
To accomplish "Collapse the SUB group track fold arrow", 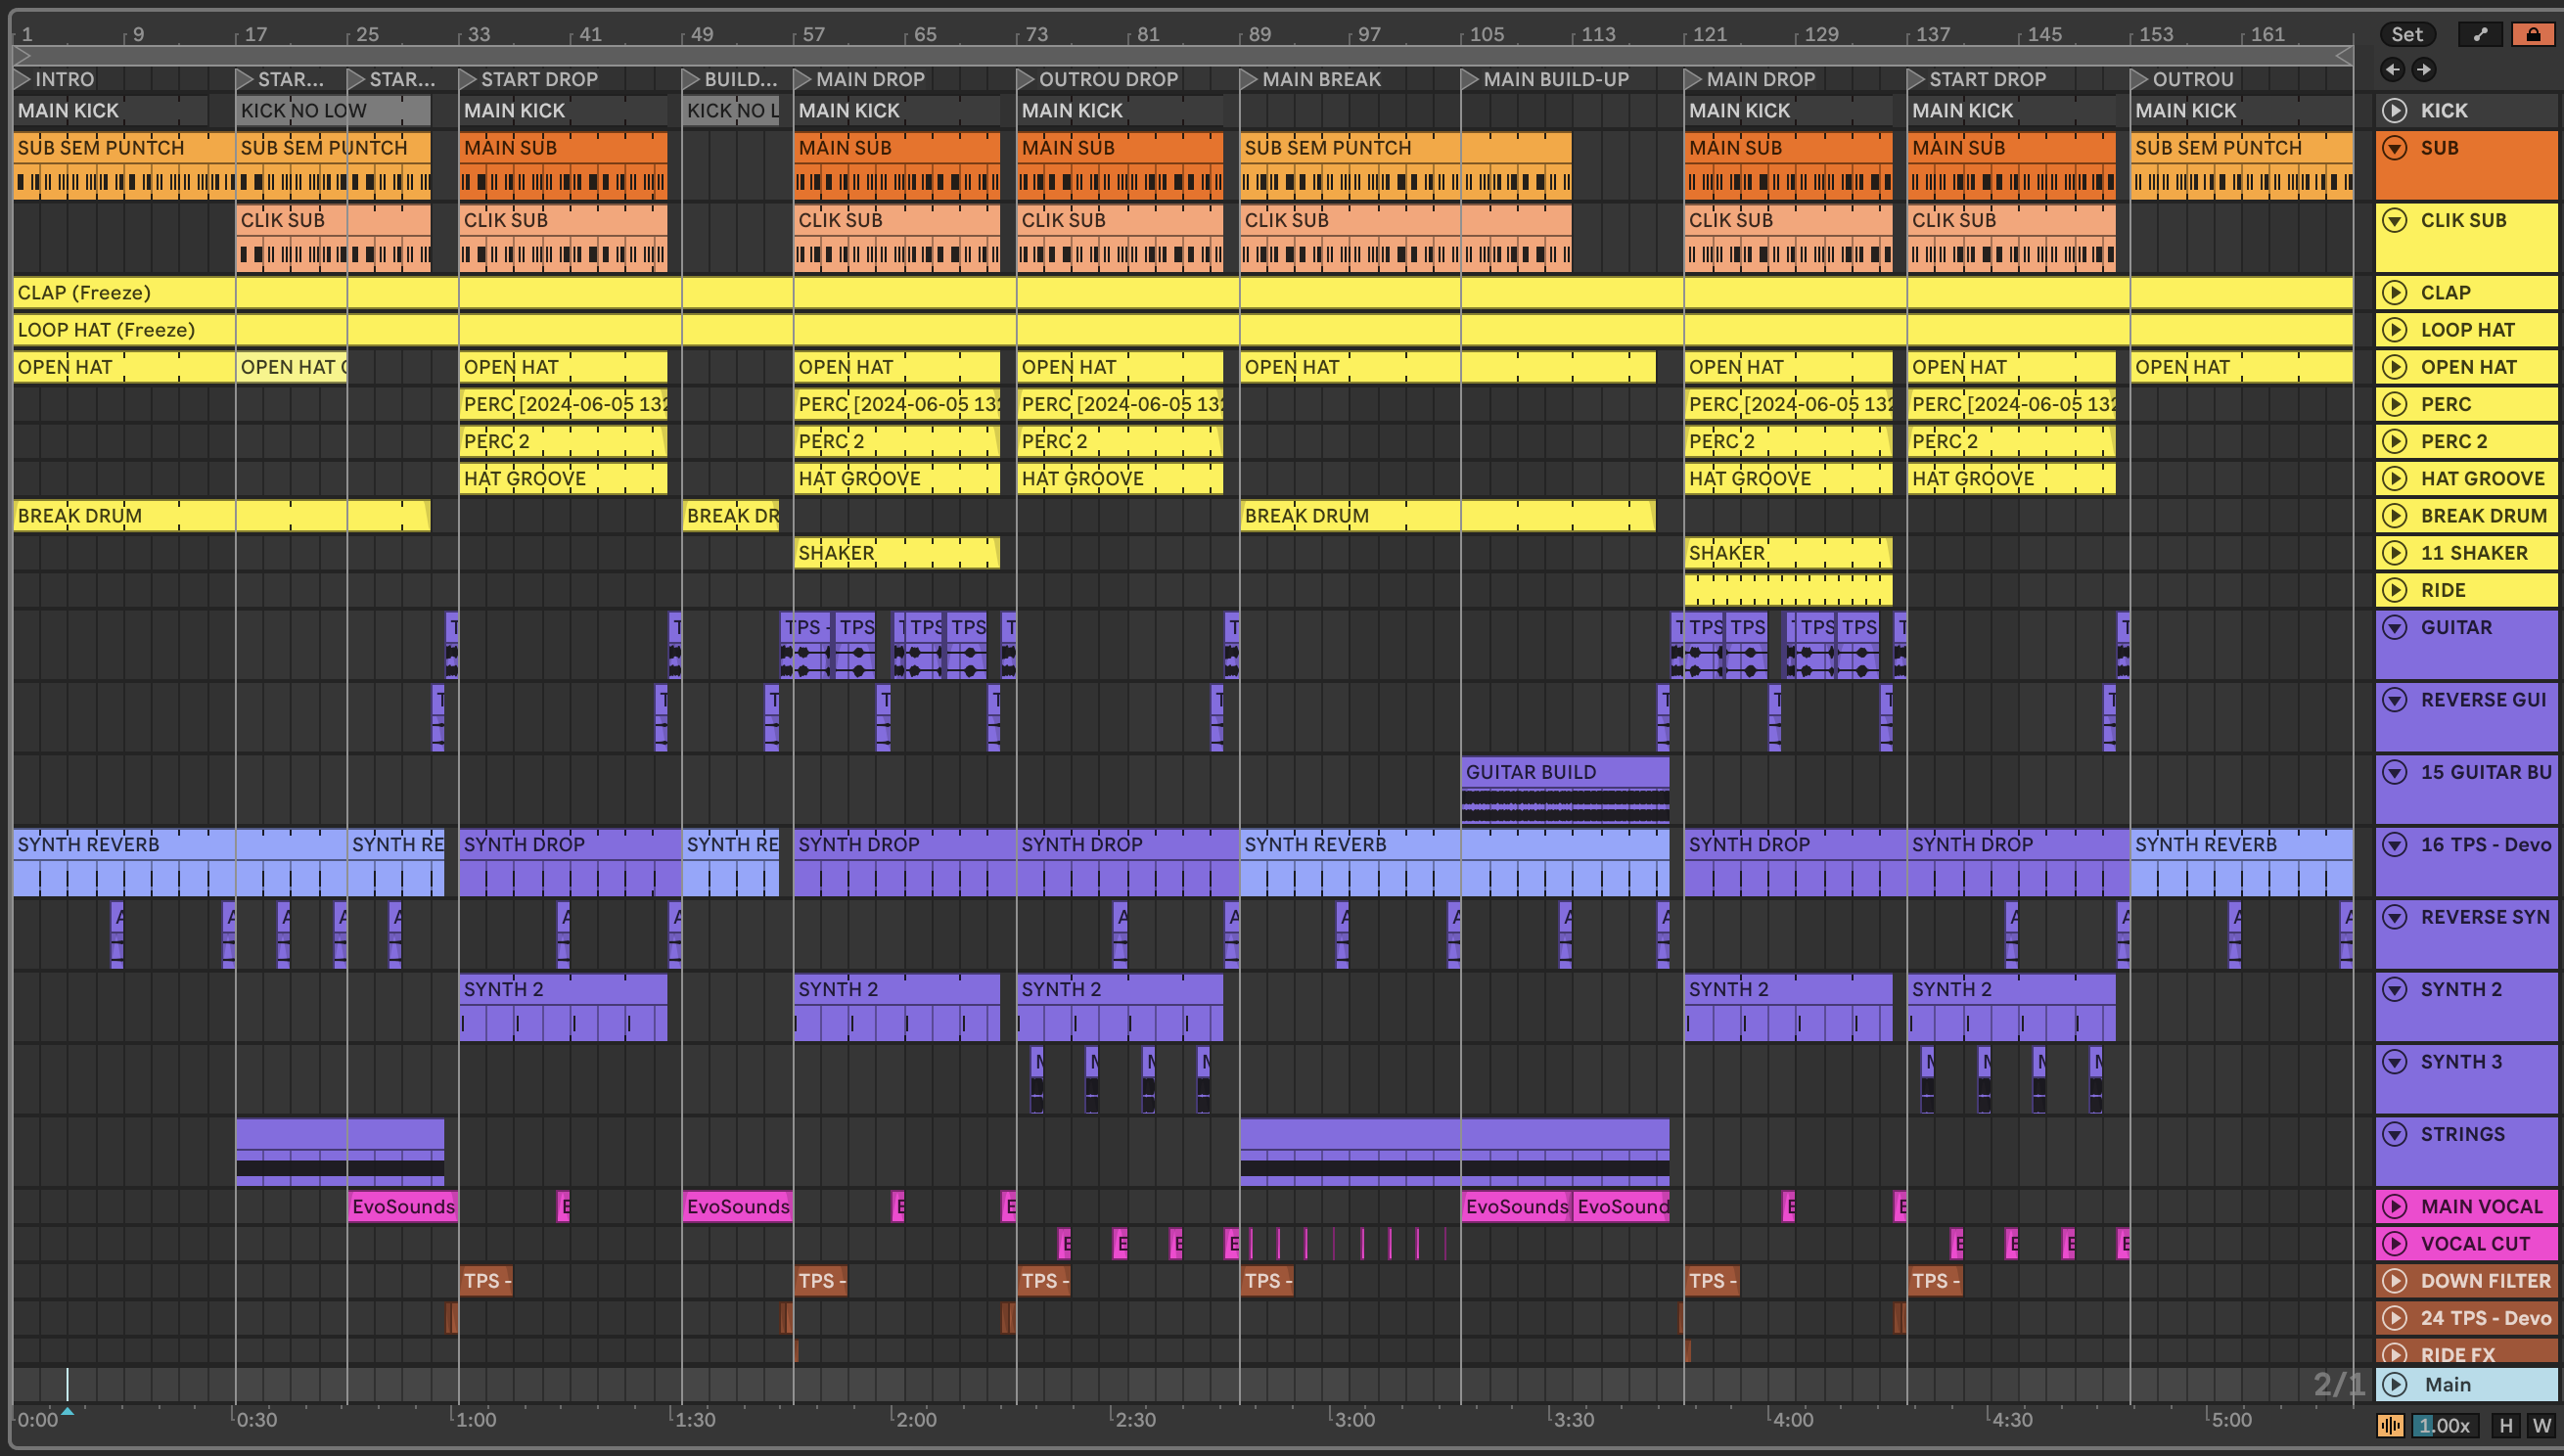I will [2395, 148].
